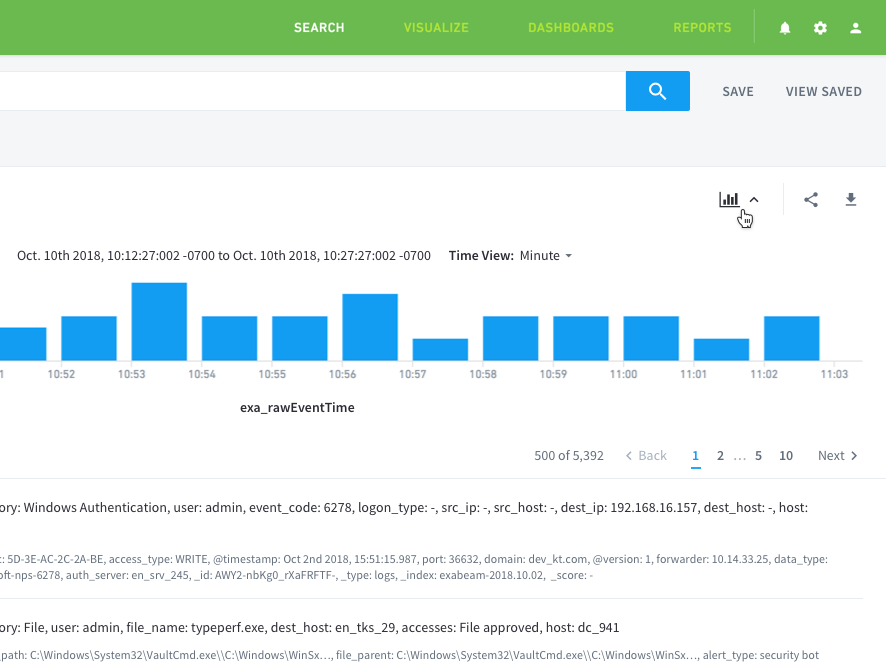Click the share results icon
This screenshot has height=664, width=886.
[x=811, y=199]
